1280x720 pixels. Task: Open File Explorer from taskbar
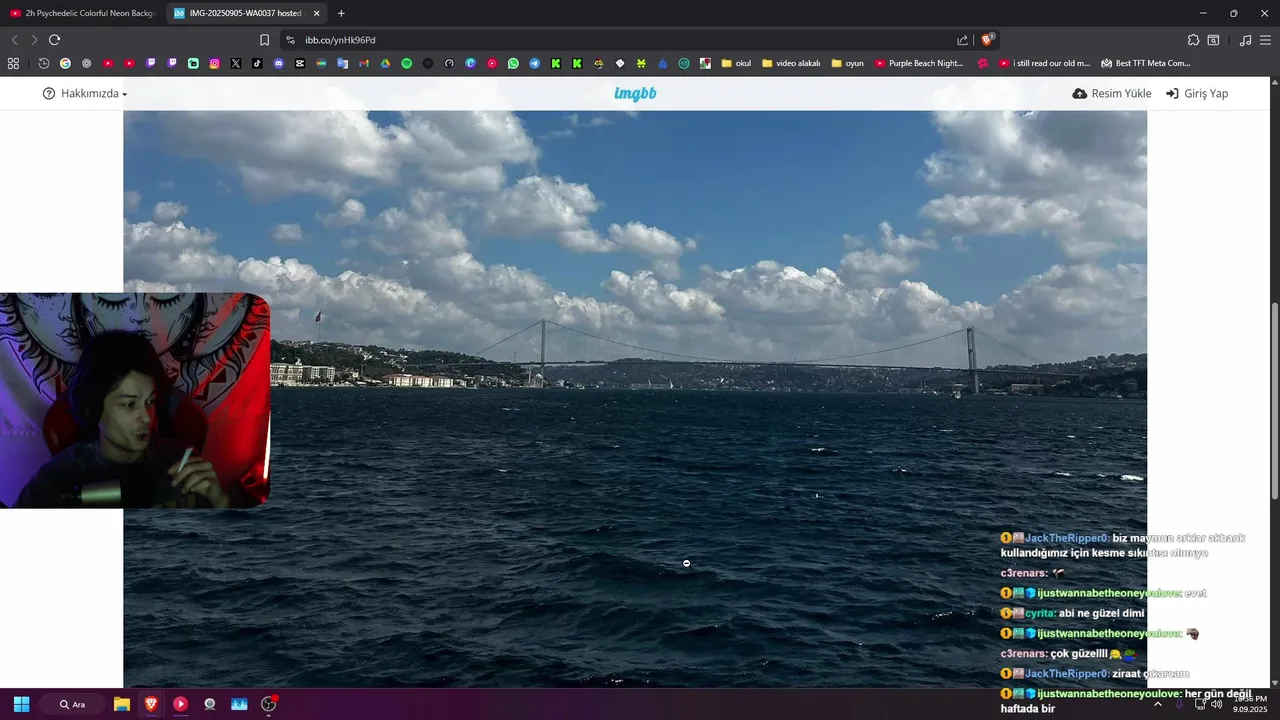(x=122, y=704)
